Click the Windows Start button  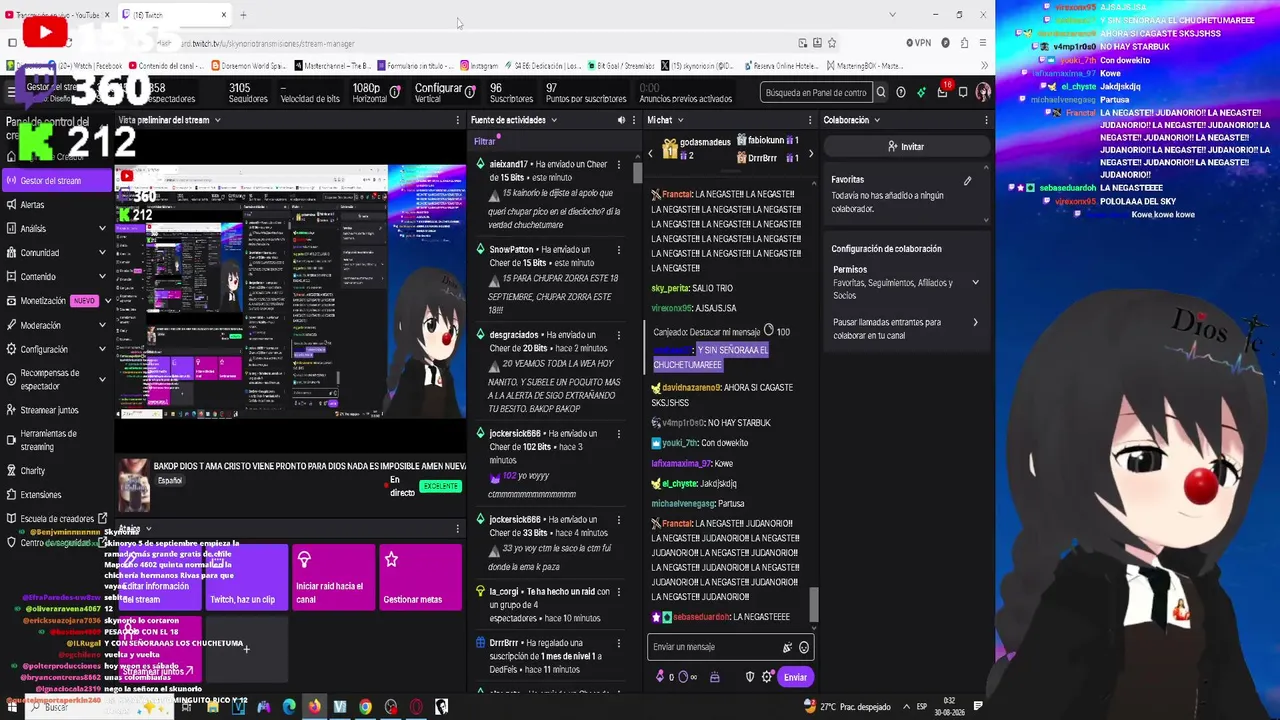coord(10,707)
